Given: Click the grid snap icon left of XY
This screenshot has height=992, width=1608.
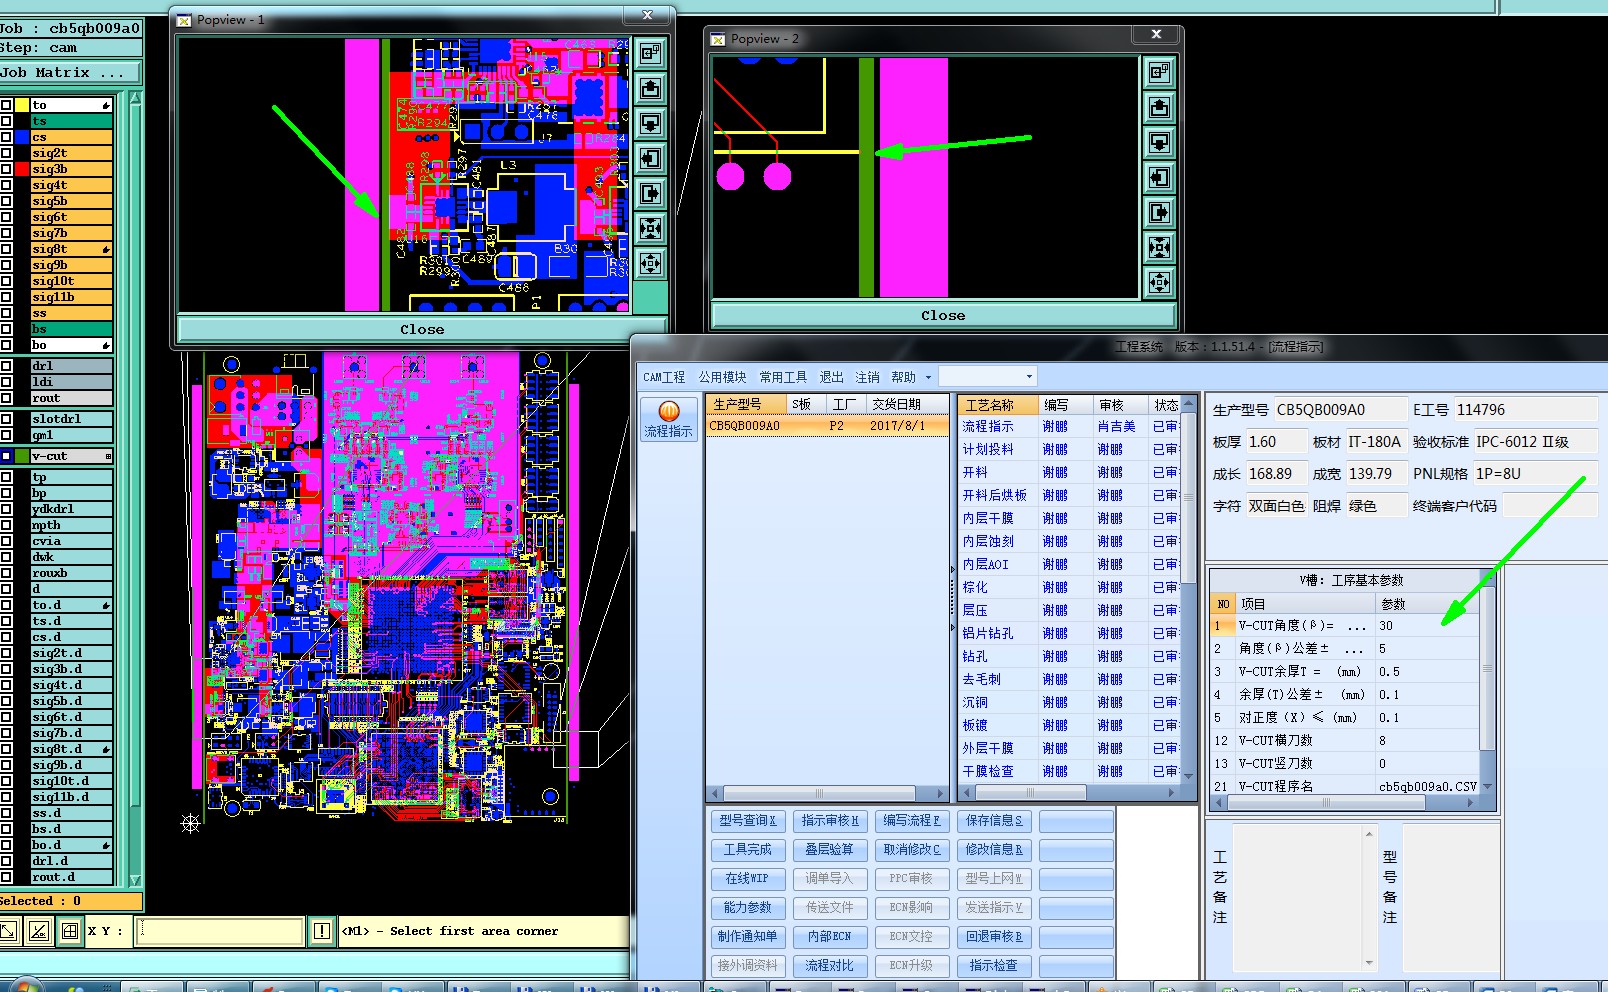Looking at the screenshot, I should click(x=70, y=931).
